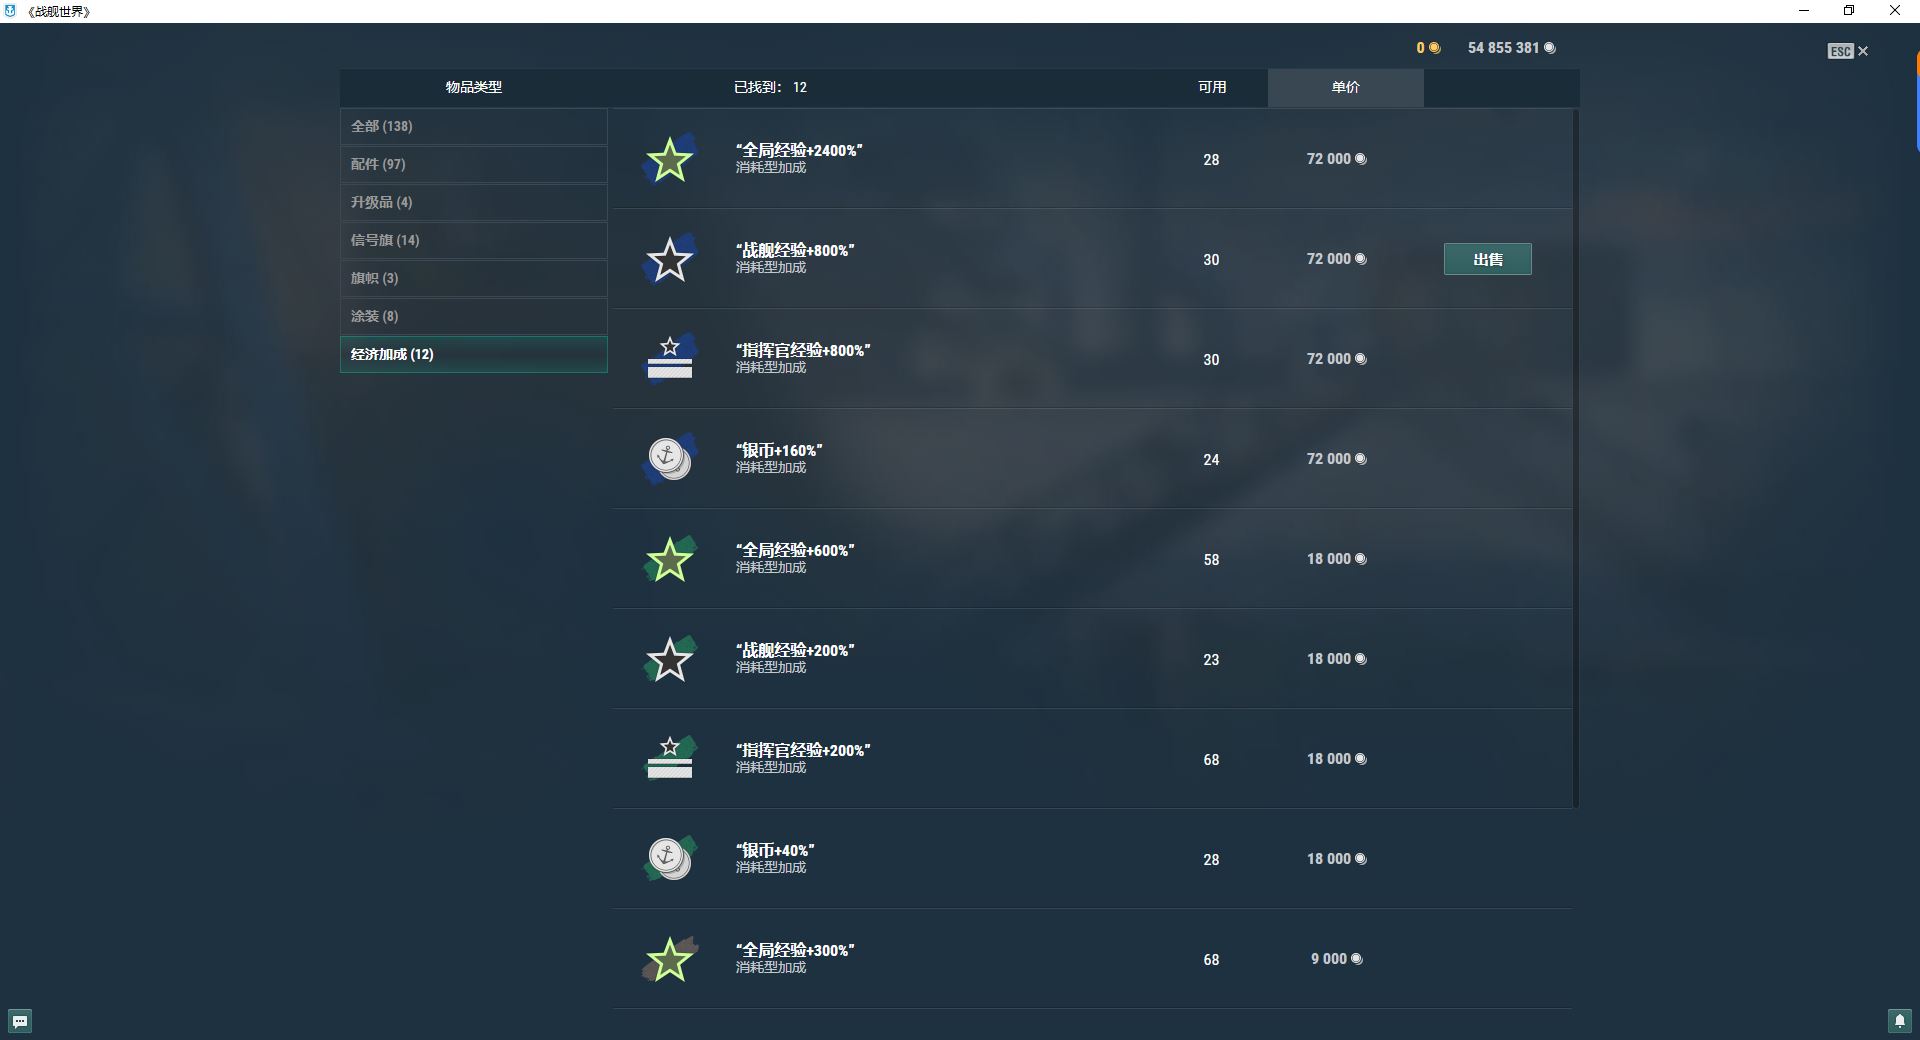The image size is (1920, 1040).
Task: Click the 全局经验+2400% green star icon
Action: [x=669, y=159]
